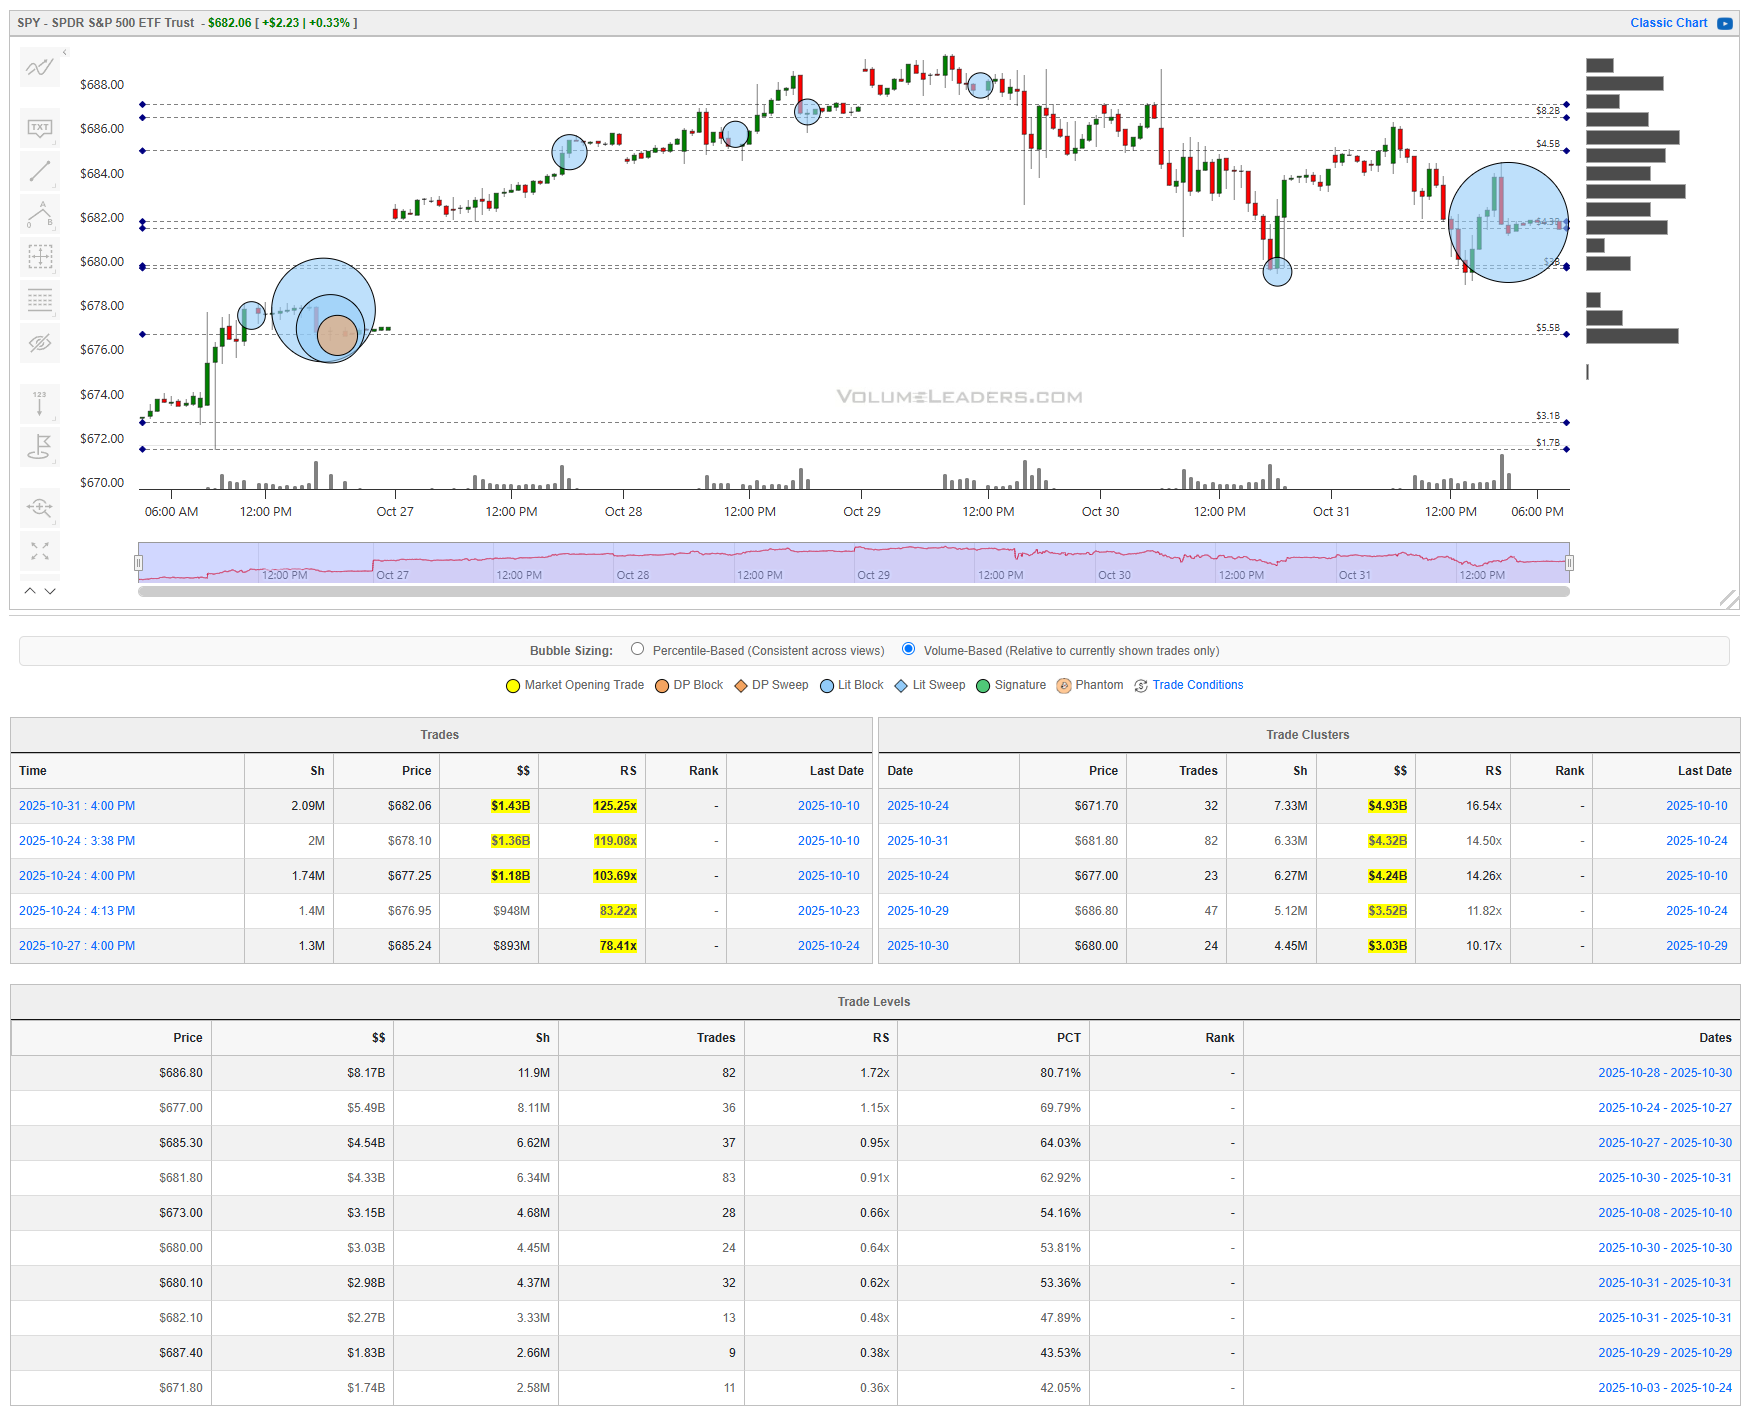
Task: Choose the trend line drawing tool
Action: point(40,171)
